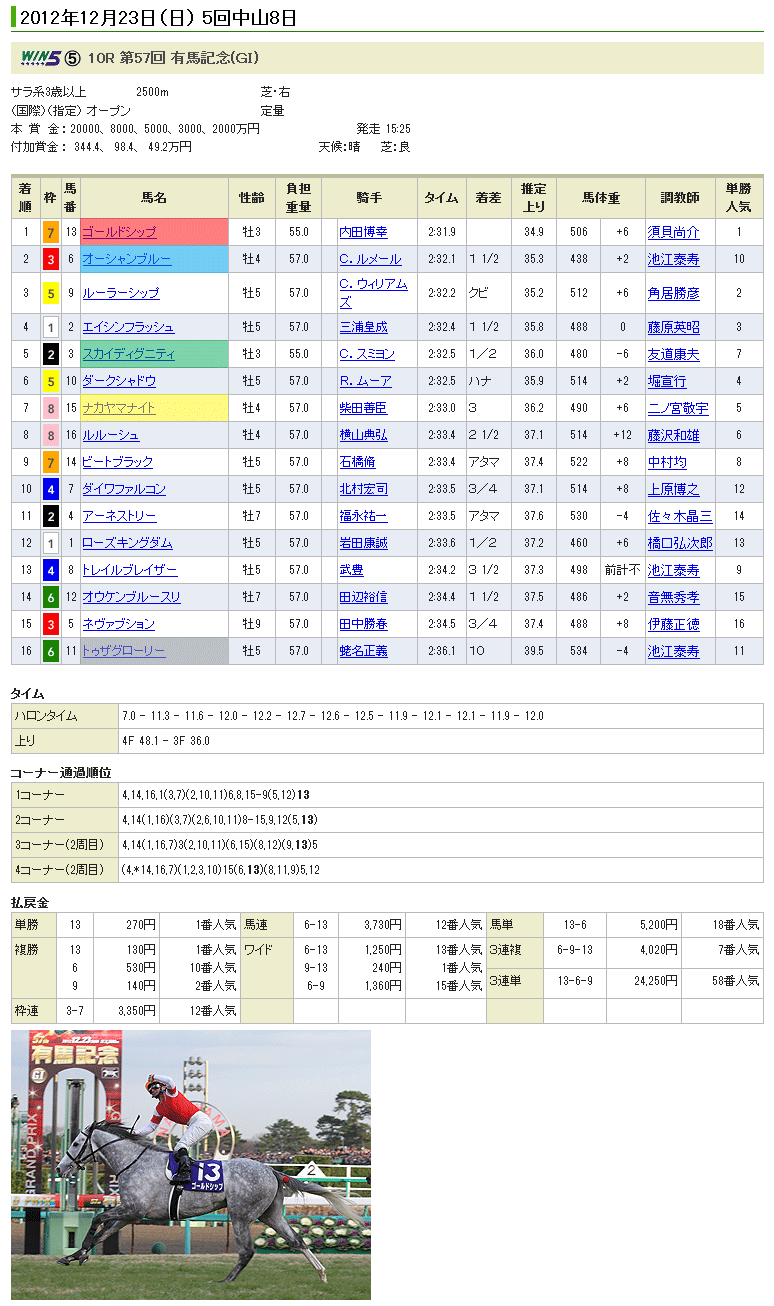Image resolution: width=774 pixels, height=1306 pixels.
Task: Click the blue frame 4 box in ダイワファルコン row
Action: [x=50, y=489]
